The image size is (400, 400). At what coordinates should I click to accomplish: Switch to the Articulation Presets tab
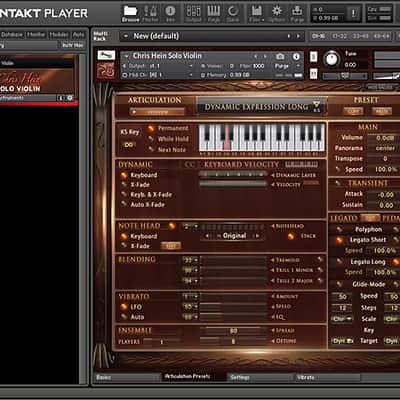[187, 377]
